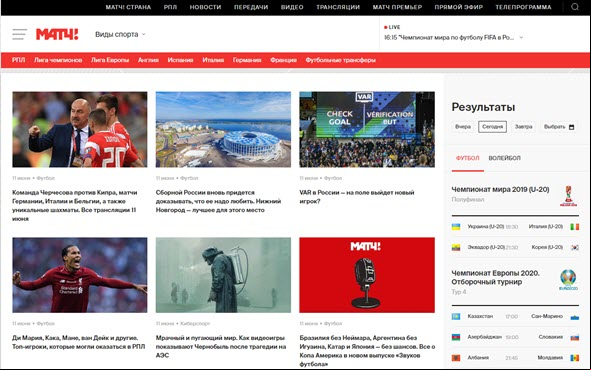The image size is (591, 370).
Task: Click the search magnifier icon
Action: [x=574, y=7]
